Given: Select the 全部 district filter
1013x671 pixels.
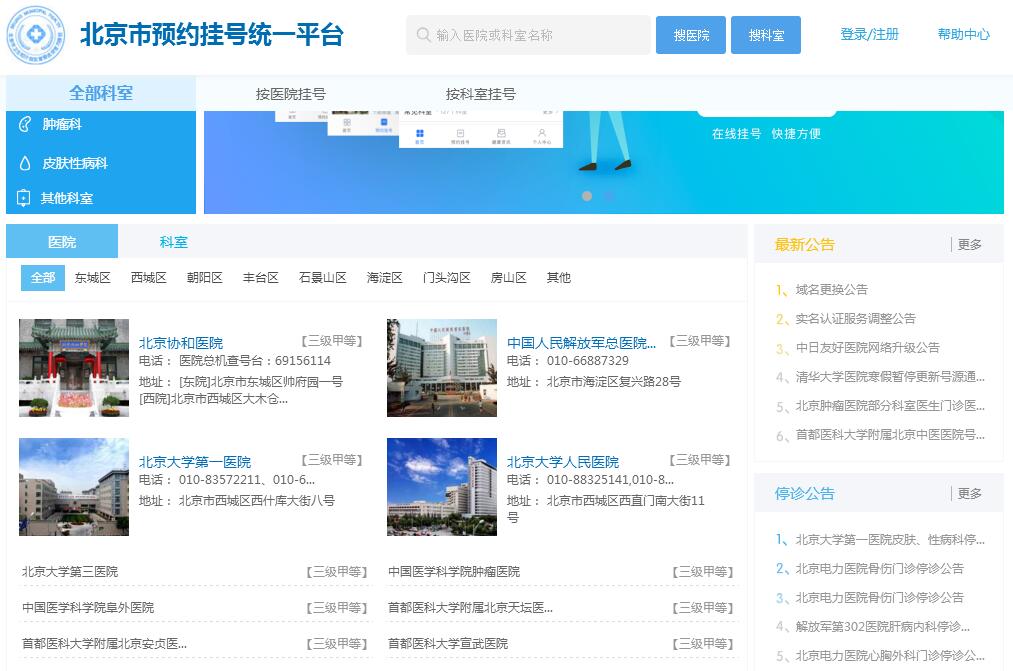Looking at the screenshot, I should click(43, 278).
